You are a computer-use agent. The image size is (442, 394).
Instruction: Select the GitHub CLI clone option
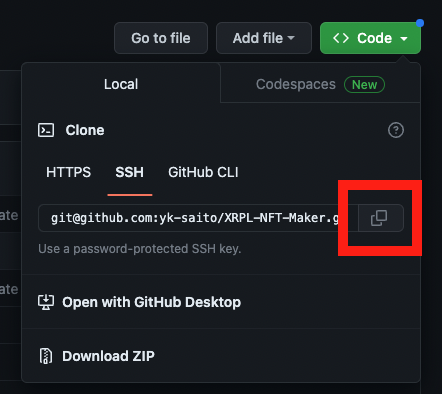[203, 172]
